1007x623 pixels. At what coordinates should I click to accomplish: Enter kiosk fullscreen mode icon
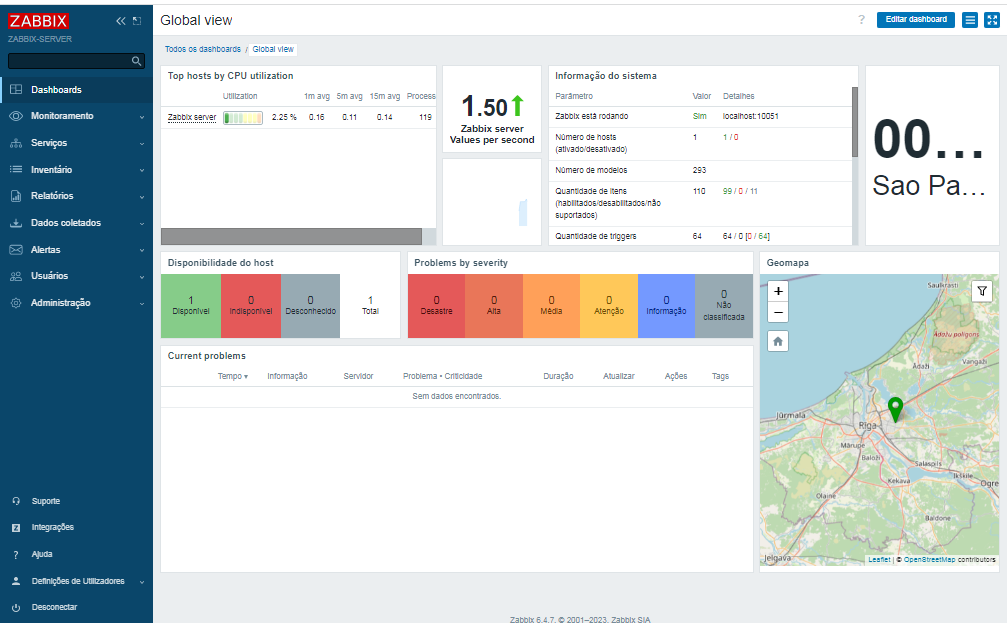point(992,20)
